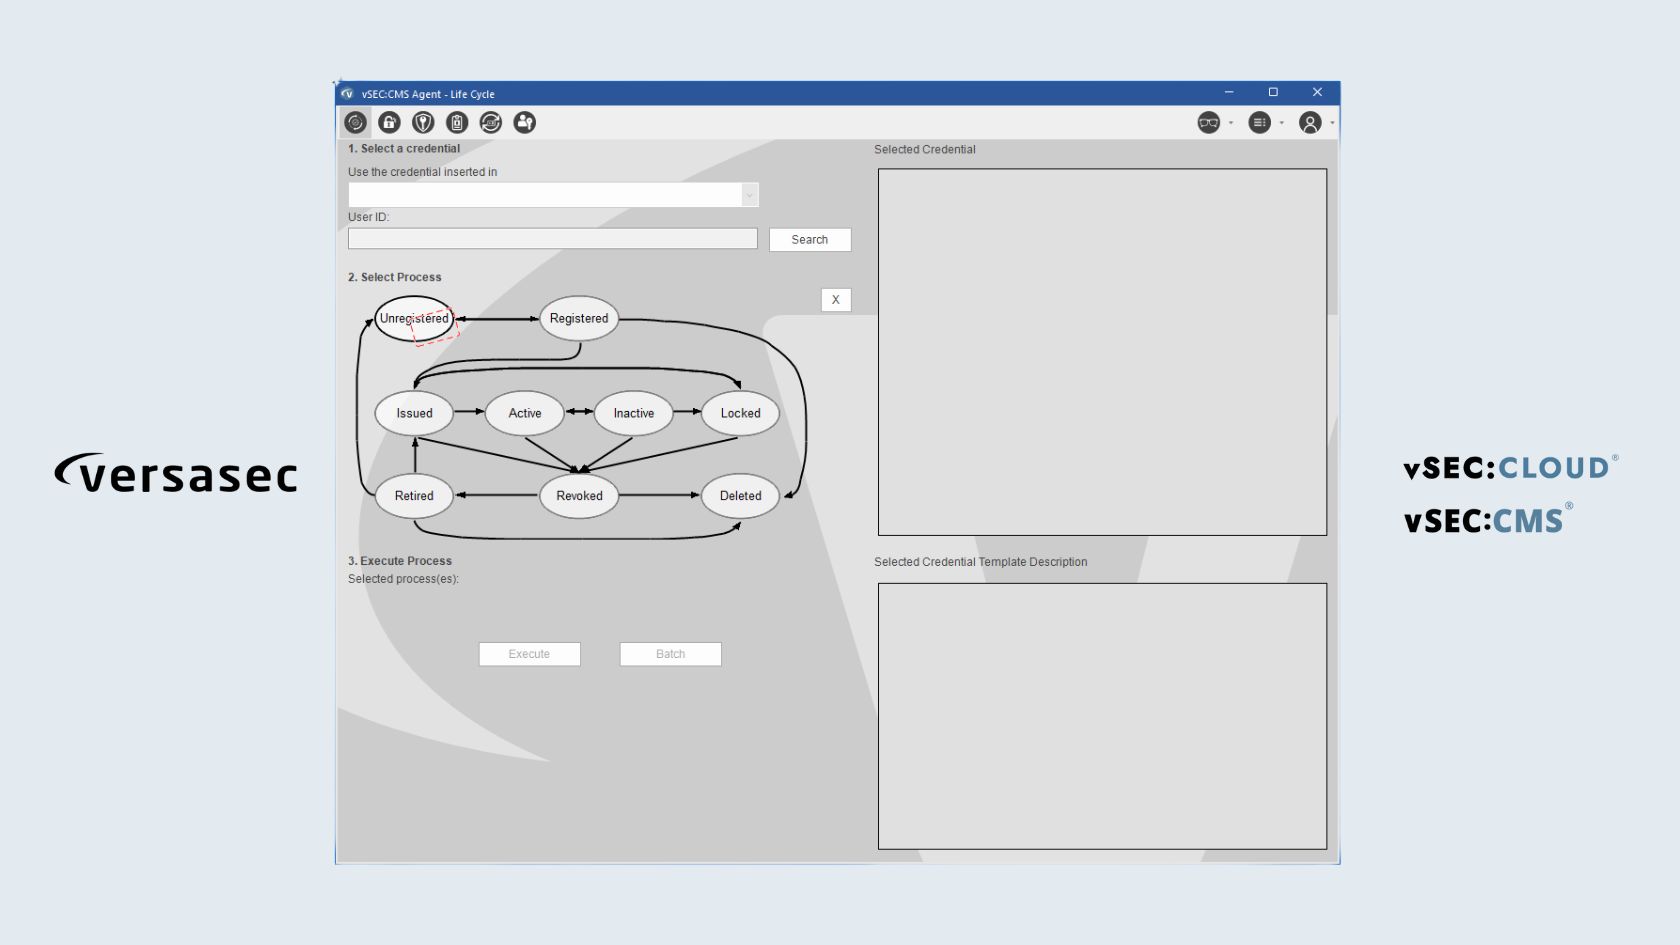Expand the arrow beside the list icon
The width and height of the screenshot is (1680, 945).
pos(1282,123)
